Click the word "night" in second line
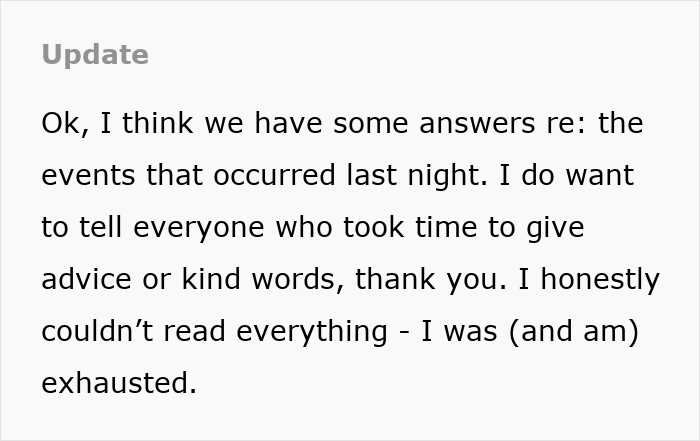Viewport: 700px width, 441px height. 448,176
